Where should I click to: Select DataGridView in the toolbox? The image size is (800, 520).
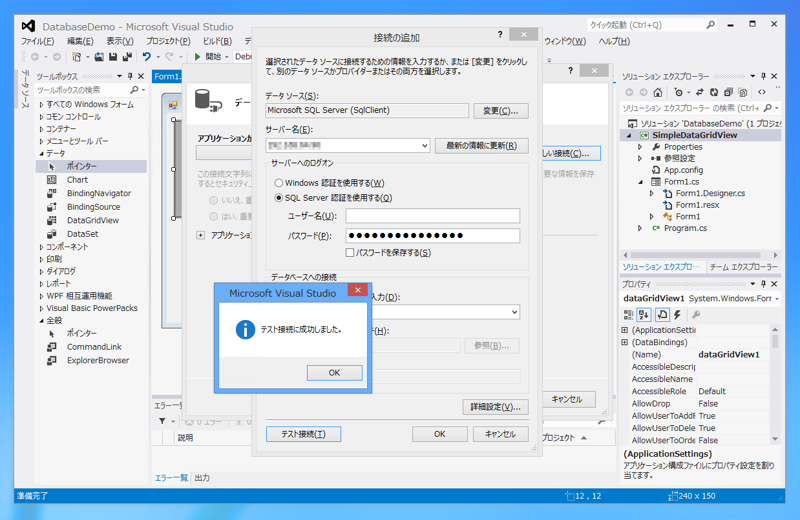92,220
